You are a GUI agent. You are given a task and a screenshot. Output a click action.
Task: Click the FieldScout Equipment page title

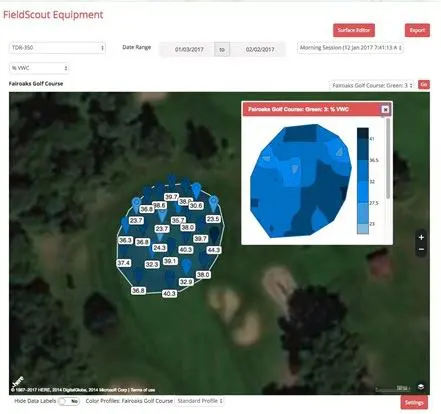tap(53, 15)
